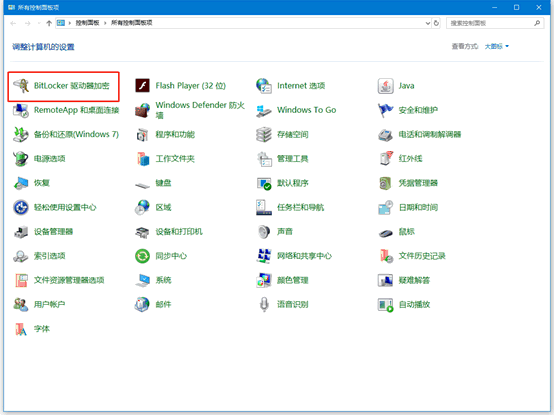Open Windows Defender 防火墙 icon

tap(142, 110)
